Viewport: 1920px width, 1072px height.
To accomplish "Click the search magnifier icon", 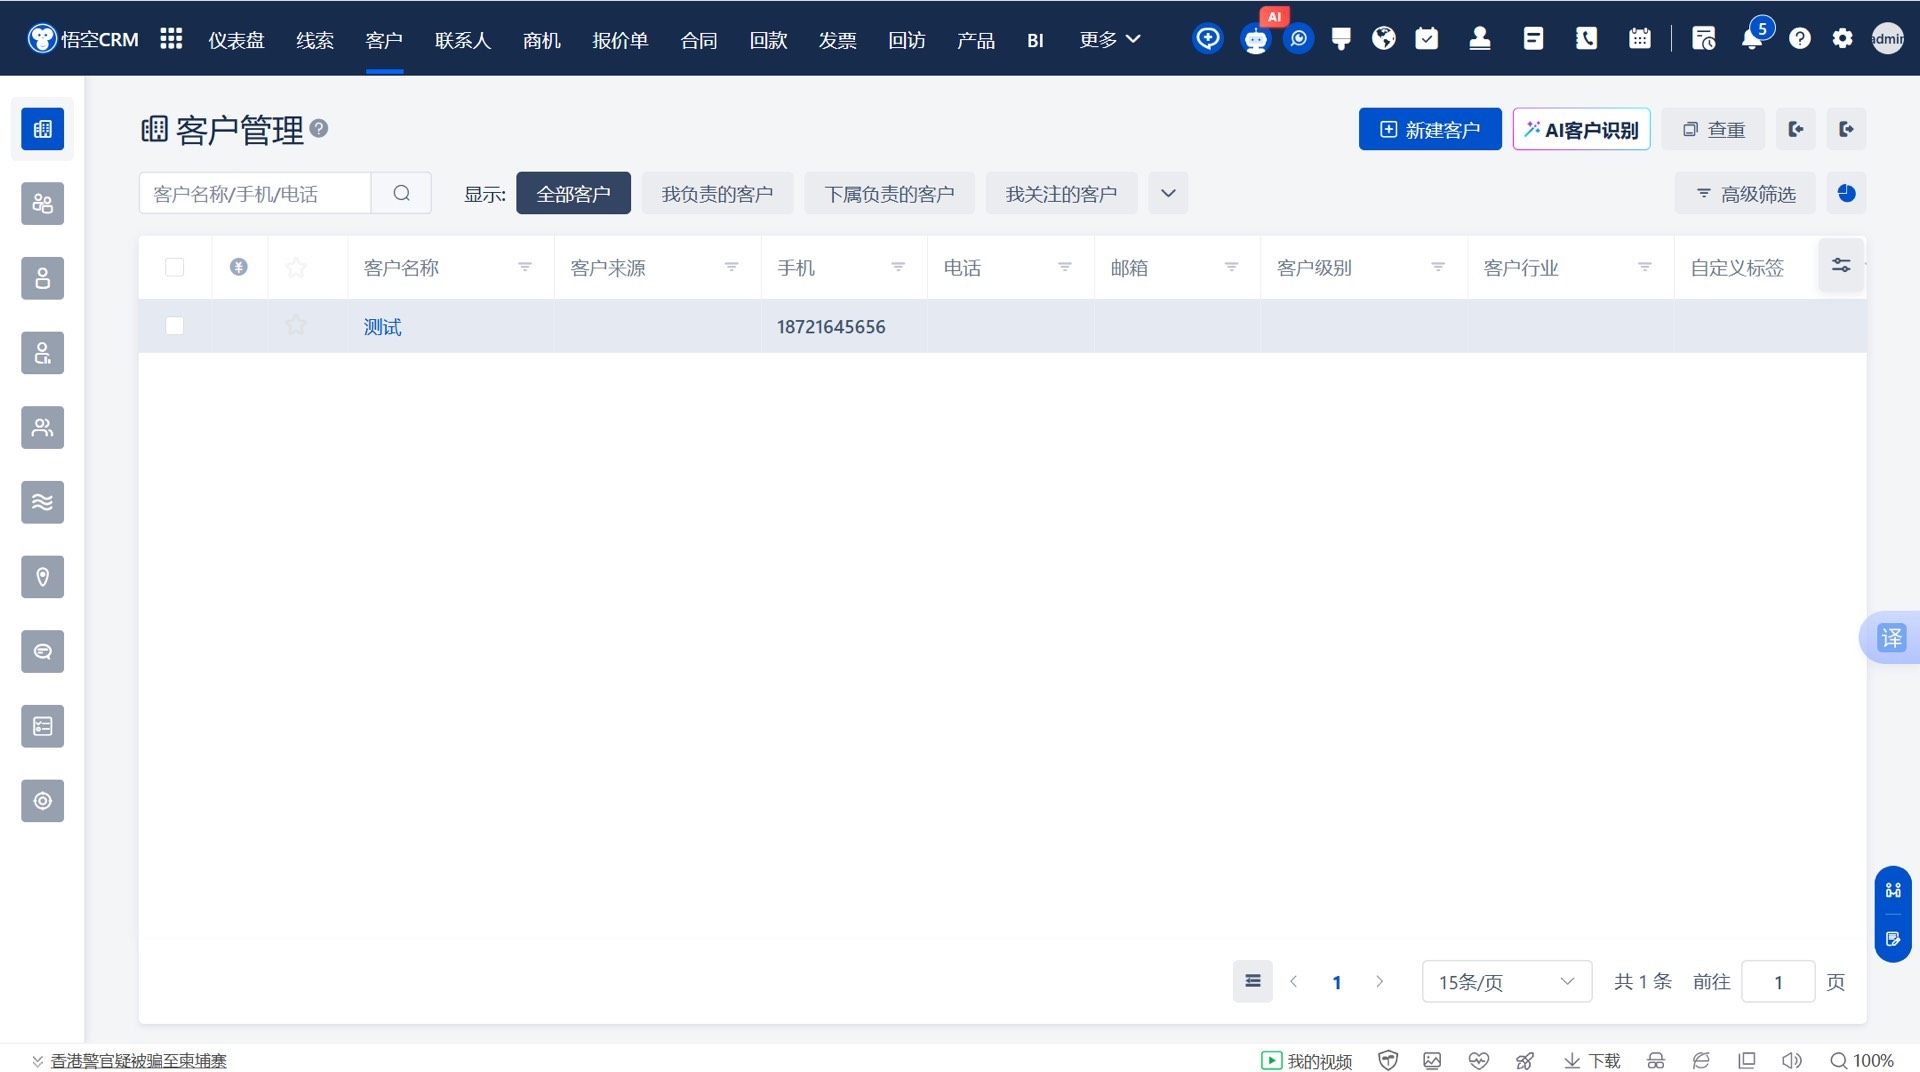I will (x=401, y=193).
